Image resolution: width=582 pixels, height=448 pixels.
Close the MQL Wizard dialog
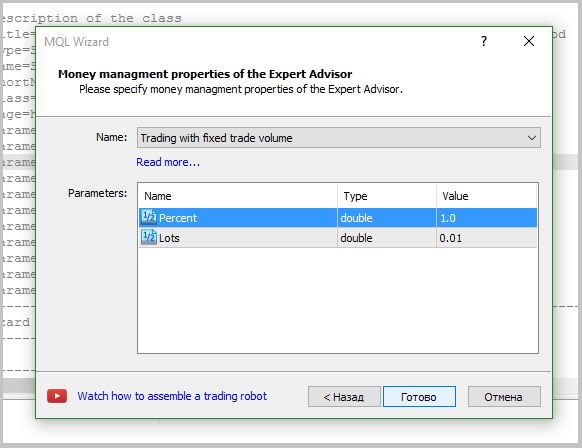[529, 41]
